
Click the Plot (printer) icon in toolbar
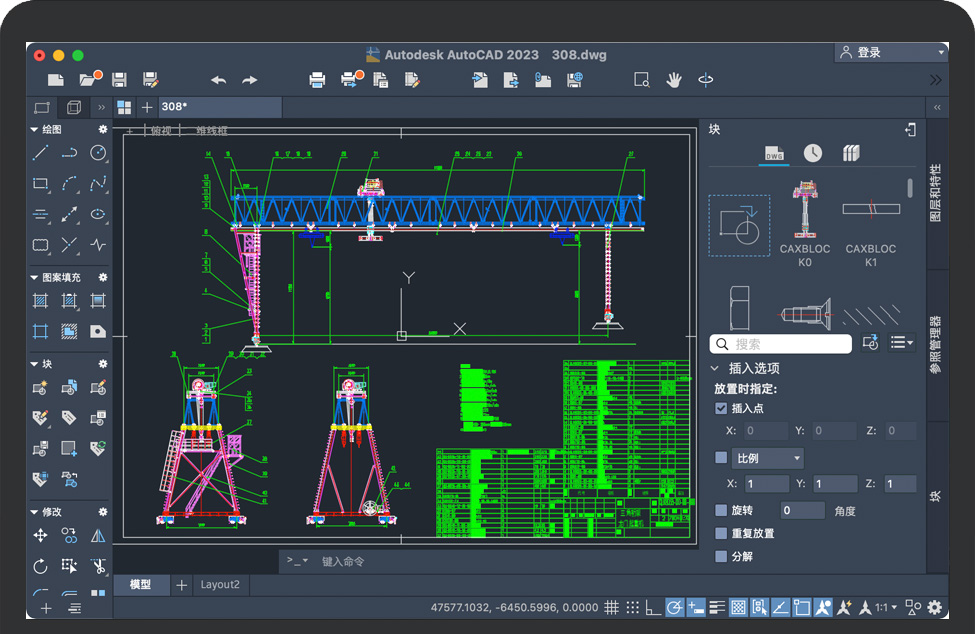(x=317, y=80)
